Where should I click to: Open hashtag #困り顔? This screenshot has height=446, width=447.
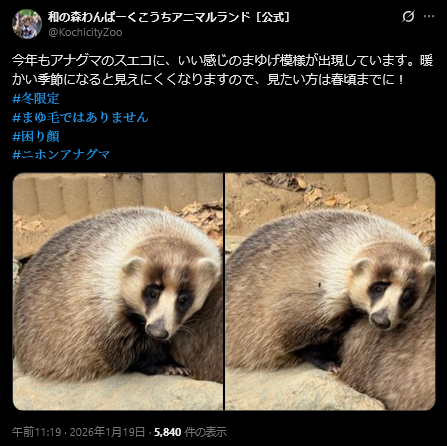tap(36, 136)
